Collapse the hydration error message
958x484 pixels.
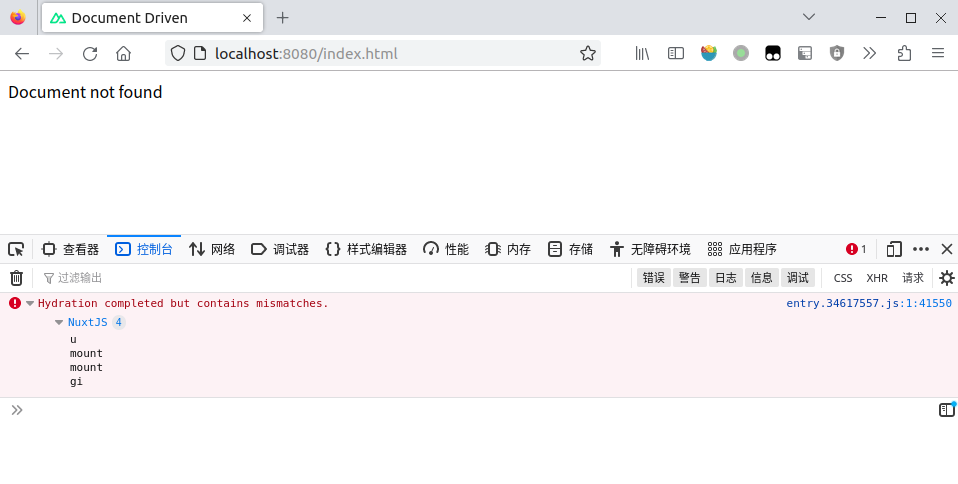[30, 304]
